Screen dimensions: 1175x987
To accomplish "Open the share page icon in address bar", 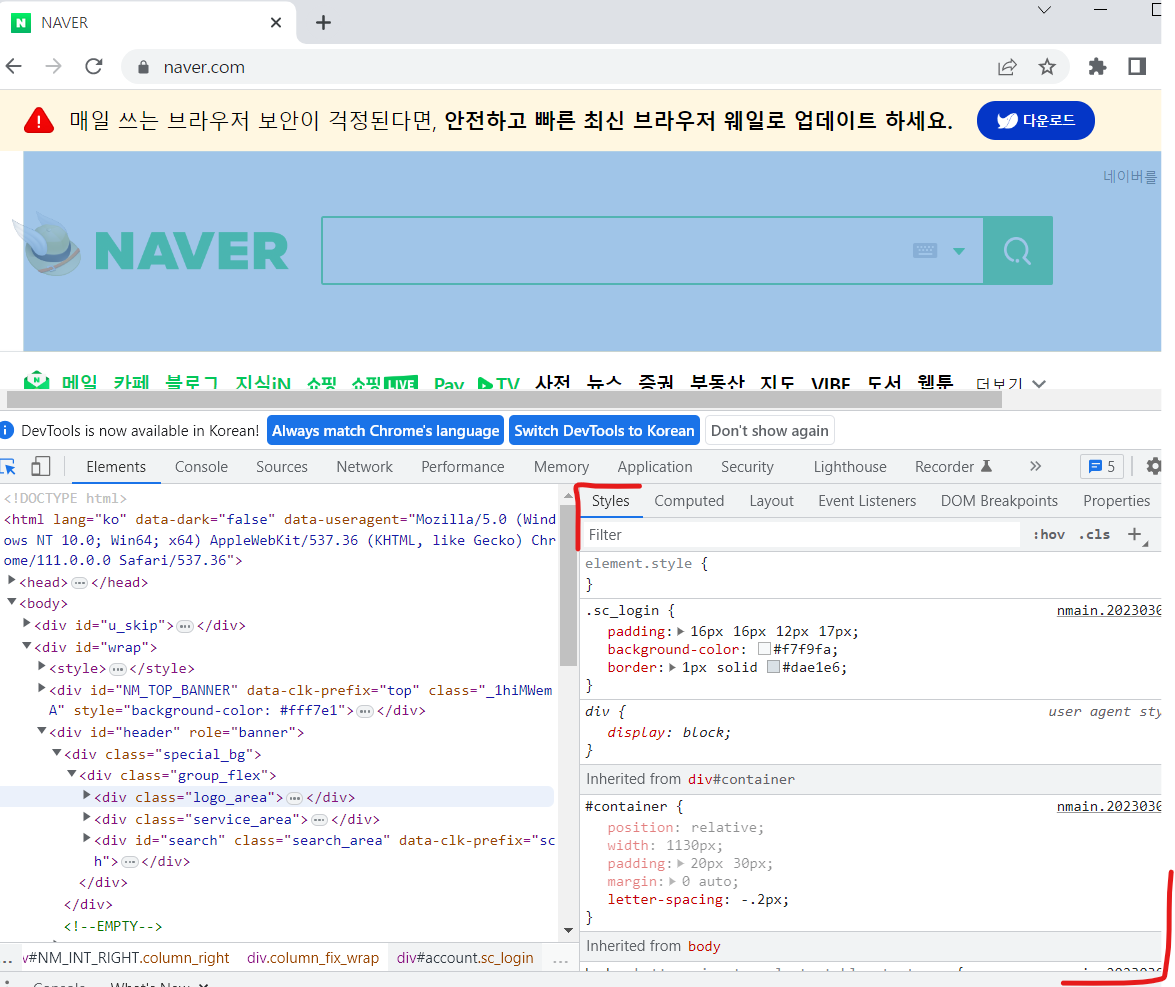I will pyautogui.click(x=1007, y=67).
